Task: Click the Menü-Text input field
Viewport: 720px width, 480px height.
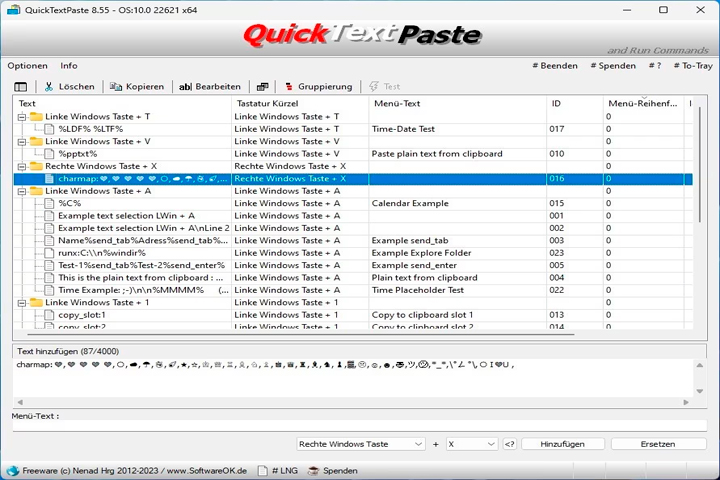Action: (x=360, y=426)
